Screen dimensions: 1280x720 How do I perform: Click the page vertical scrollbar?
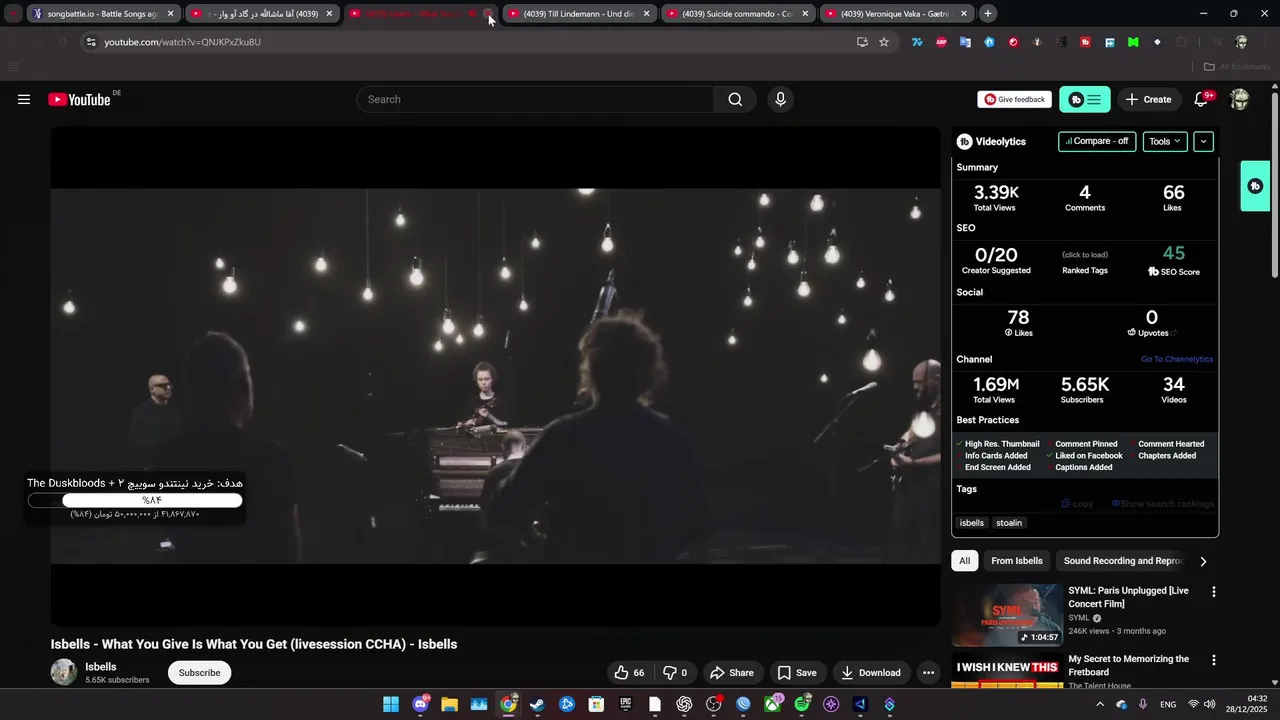(x=1275, y=185)
